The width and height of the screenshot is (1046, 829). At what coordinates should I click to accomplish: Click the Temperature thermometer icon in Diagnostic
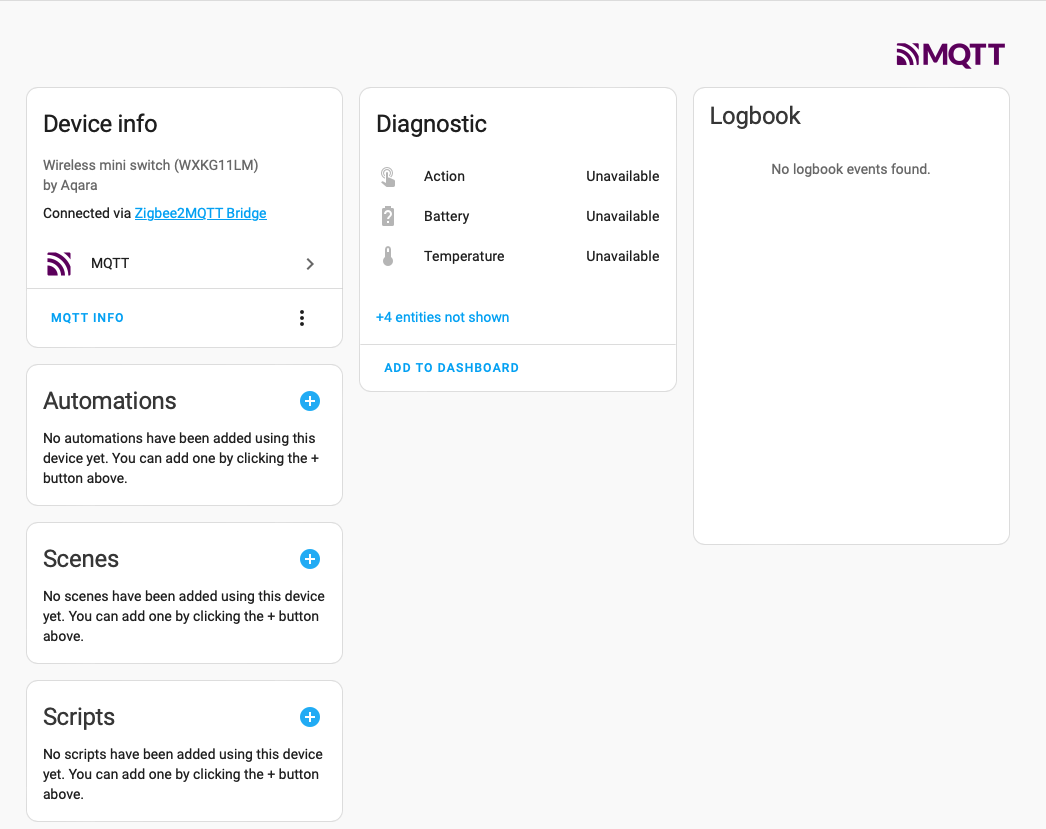[389, 256]
